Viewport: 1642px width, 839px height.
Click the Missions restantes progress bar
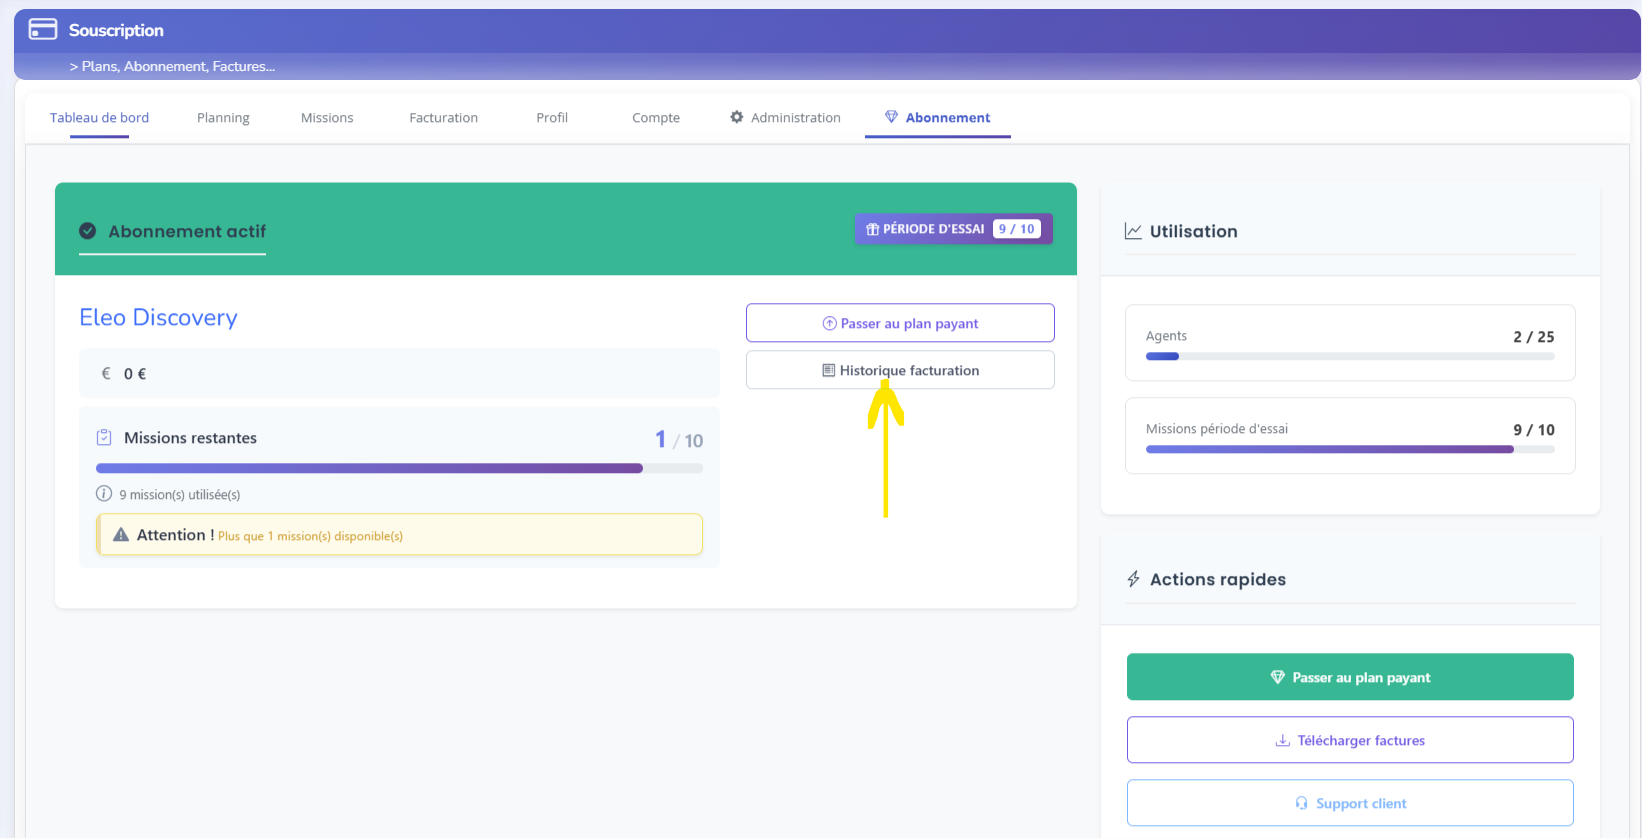click(x=399, y=468)
